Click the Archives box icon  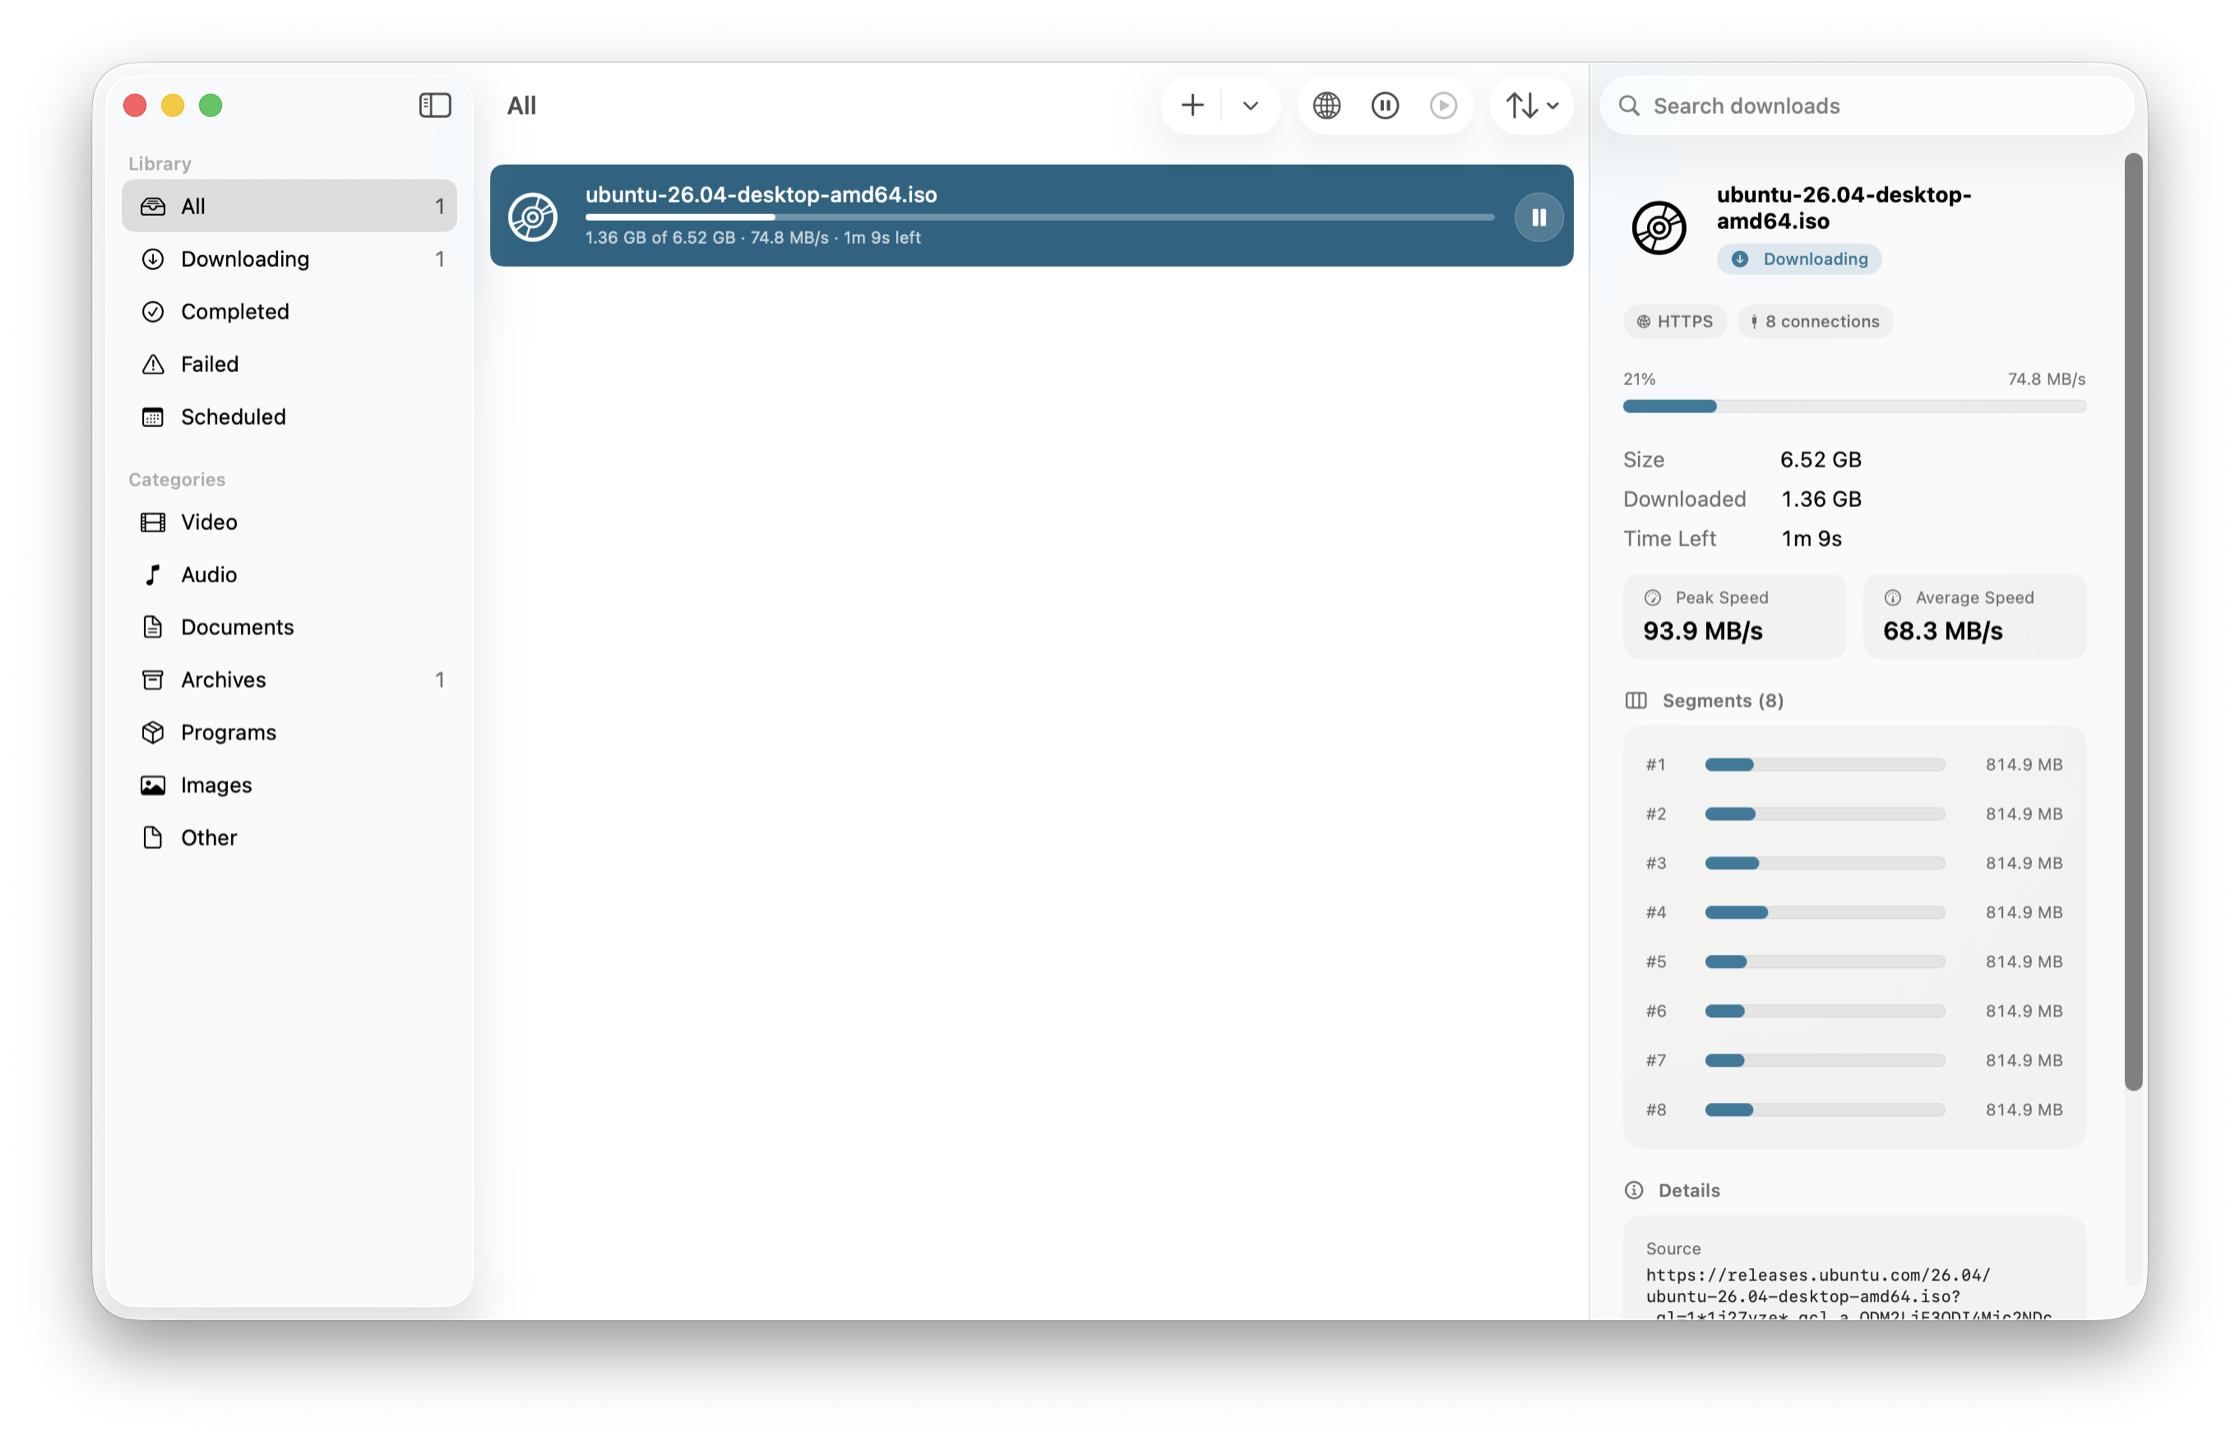pyautogui.click(x=153, y=680)
